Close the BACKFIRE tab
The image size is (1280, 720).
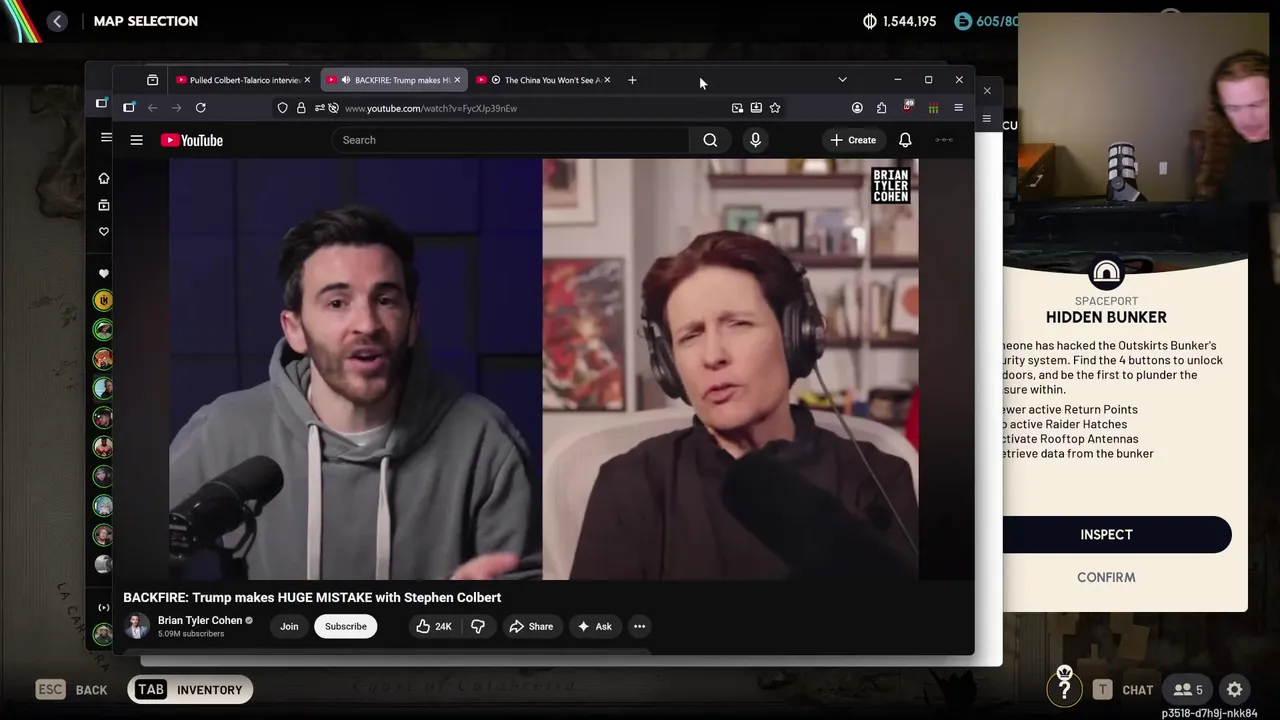457,80
